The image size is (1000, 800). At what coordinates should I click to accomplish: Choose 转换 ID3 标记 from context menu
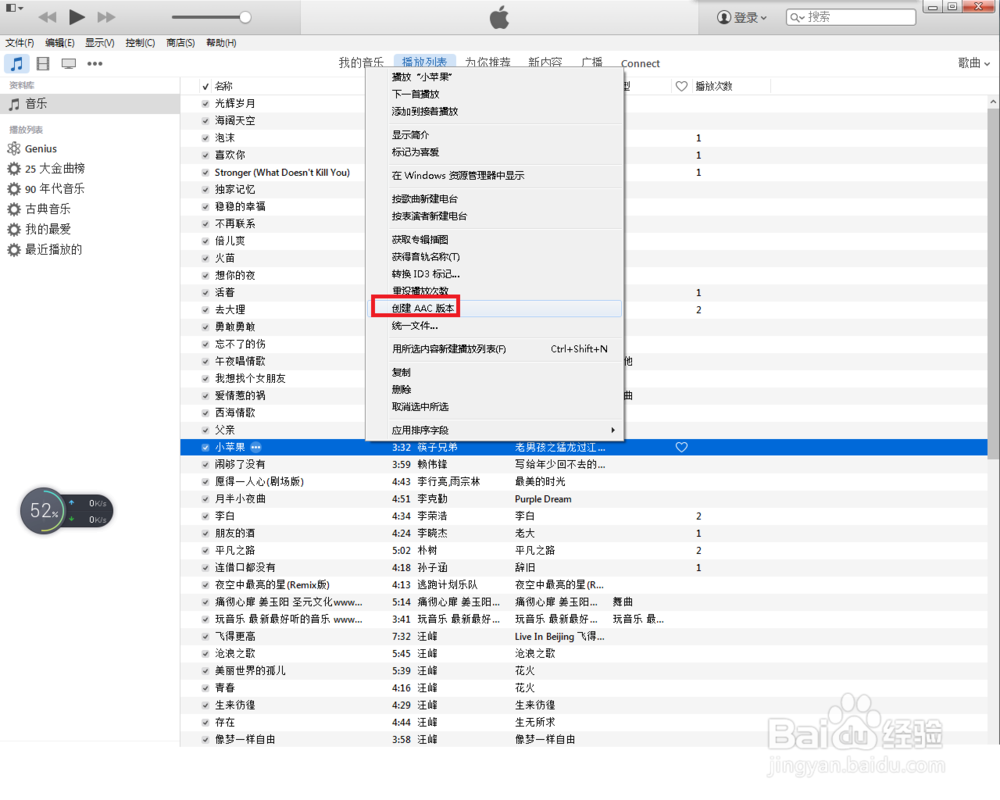point(496,274)
